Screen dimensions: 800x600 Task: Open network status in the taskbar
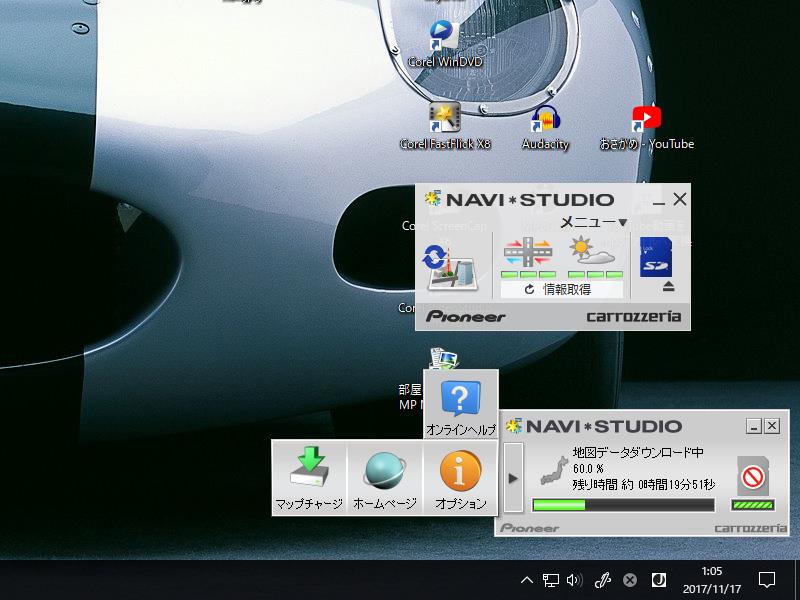[x=551, y=580]
